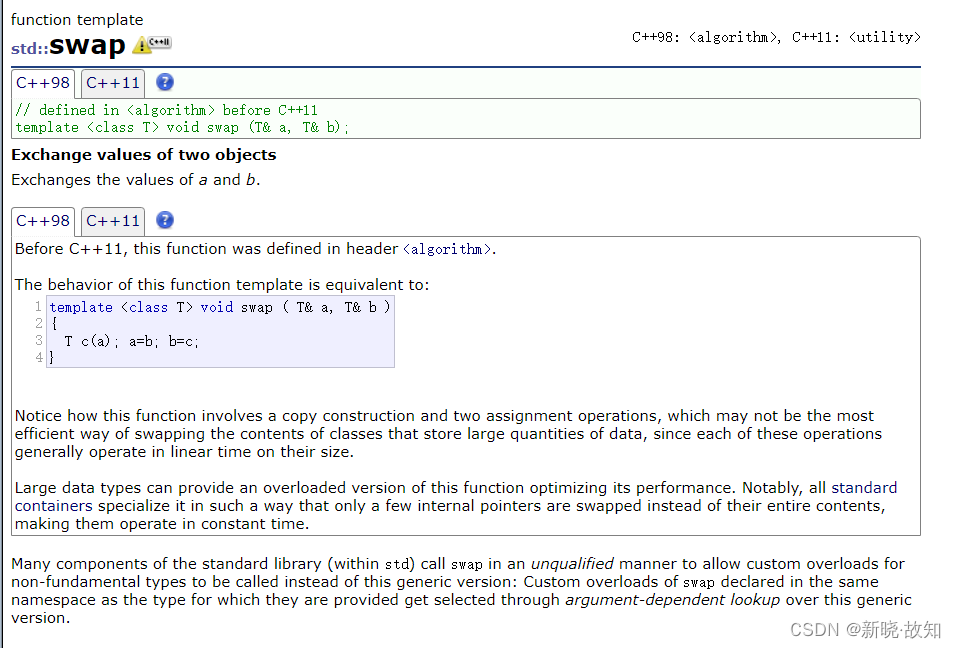Click the 'swap' function title text
This screenshot has height=648, width=956.
coord(87,45)
